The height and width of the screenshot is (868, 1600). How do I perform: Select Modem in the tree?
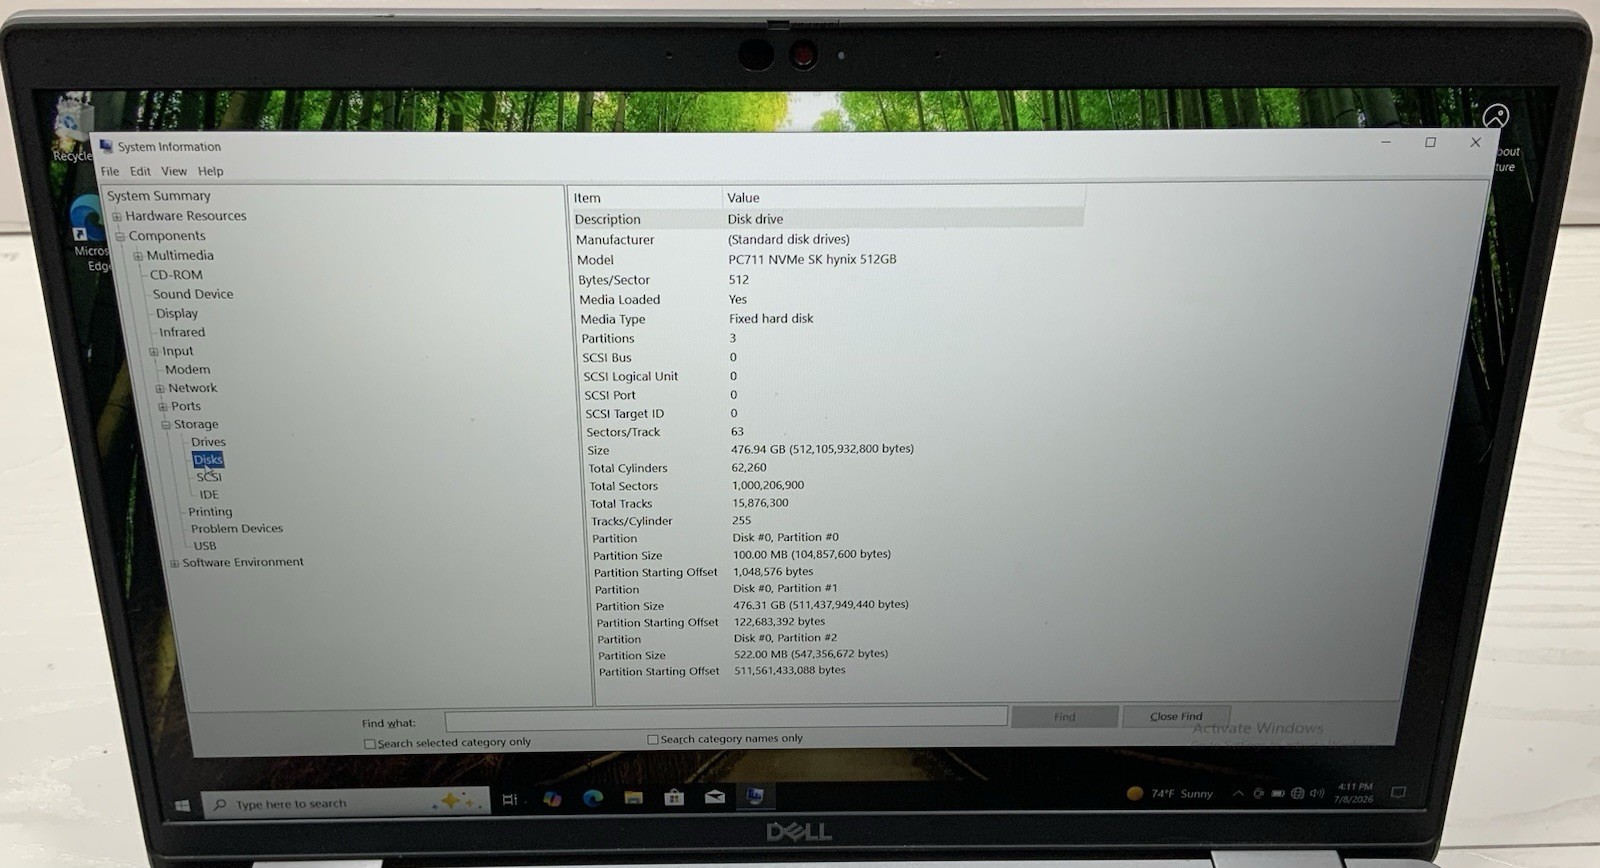pos(188,370)
